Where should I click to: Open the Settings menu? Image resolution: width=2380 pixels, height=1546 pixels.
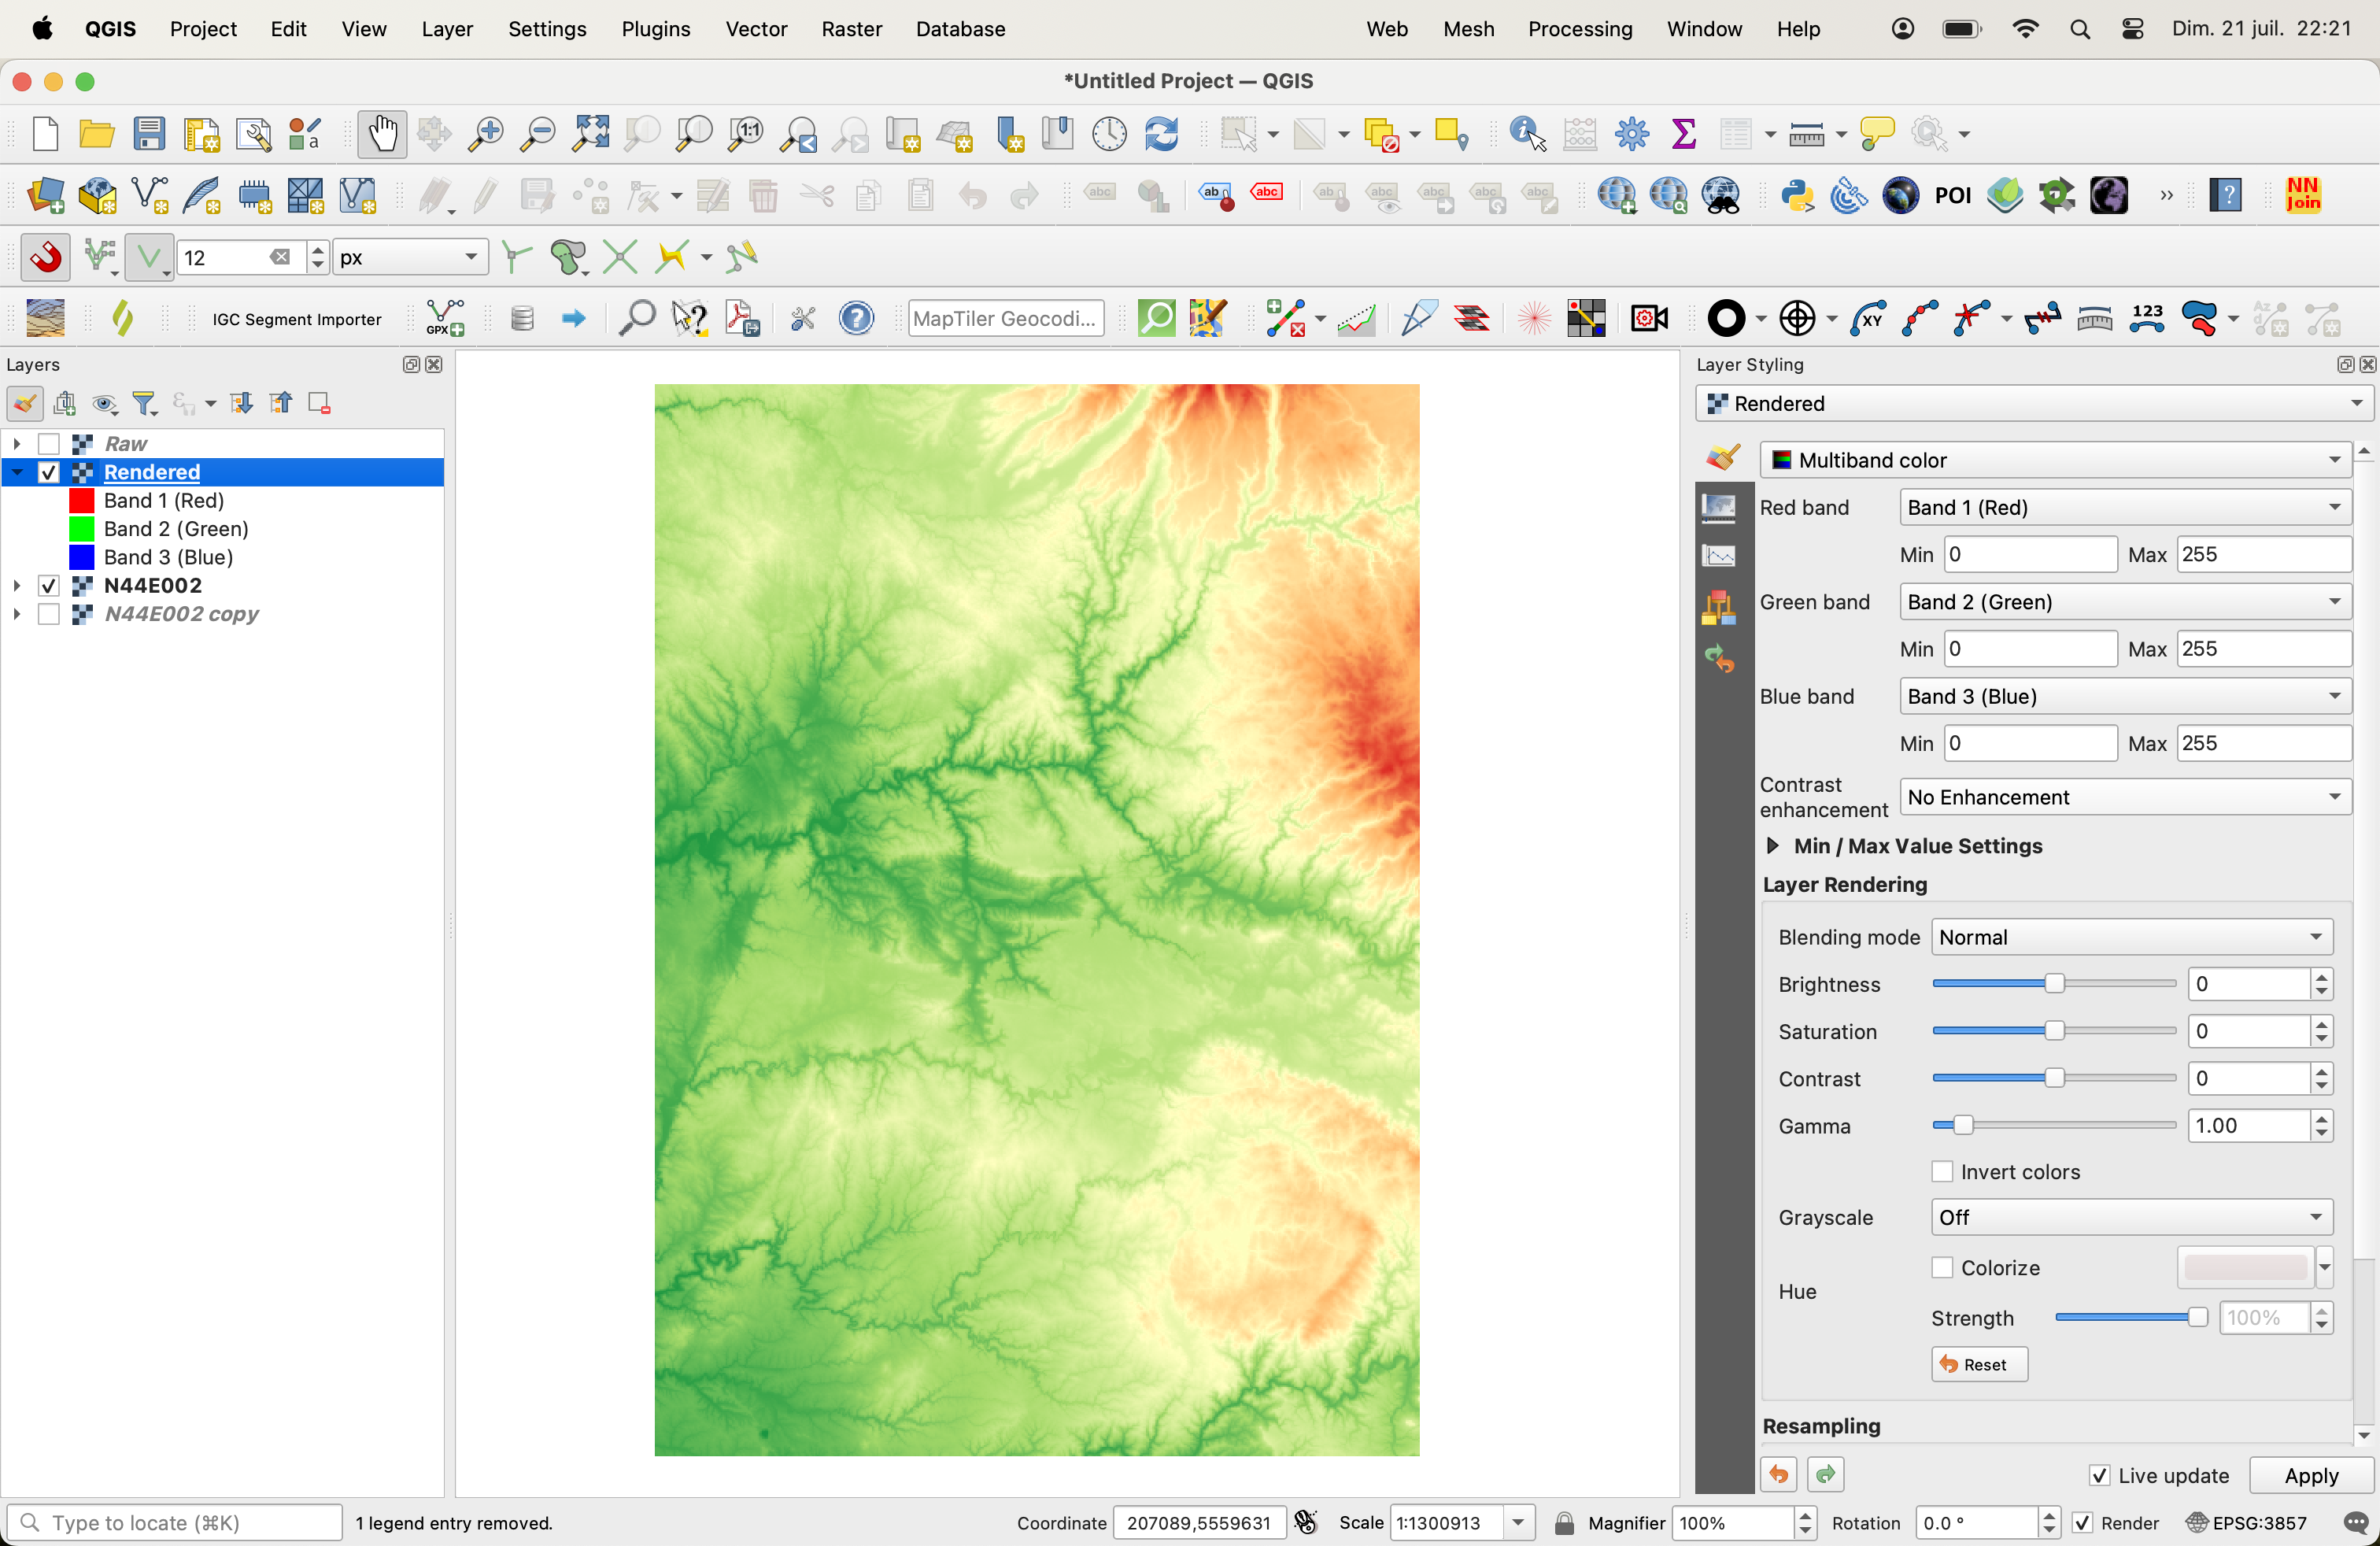click(x=547, y=29)
